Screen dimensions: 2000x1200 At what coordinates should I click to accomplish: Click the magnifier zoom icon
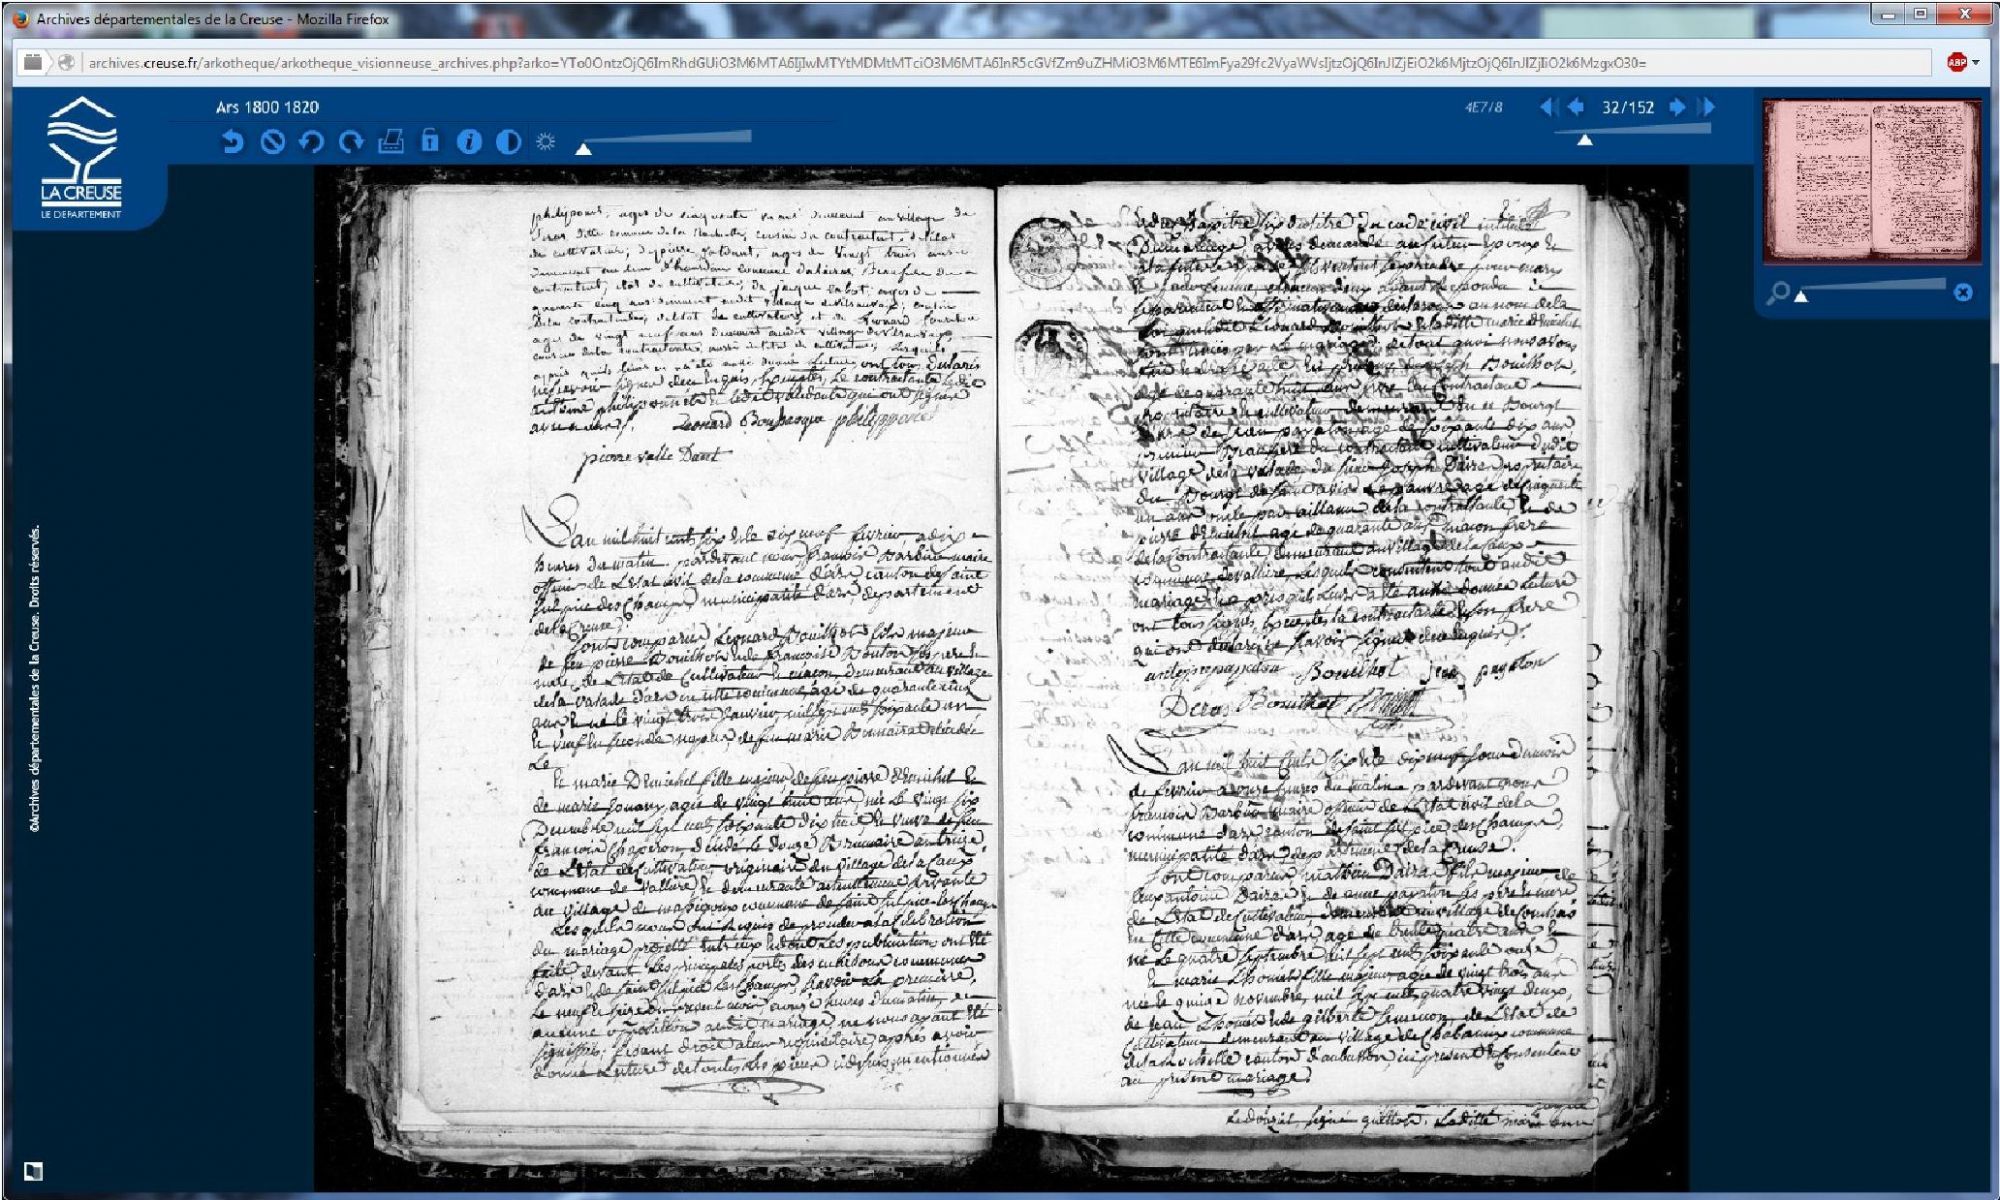1777,292
